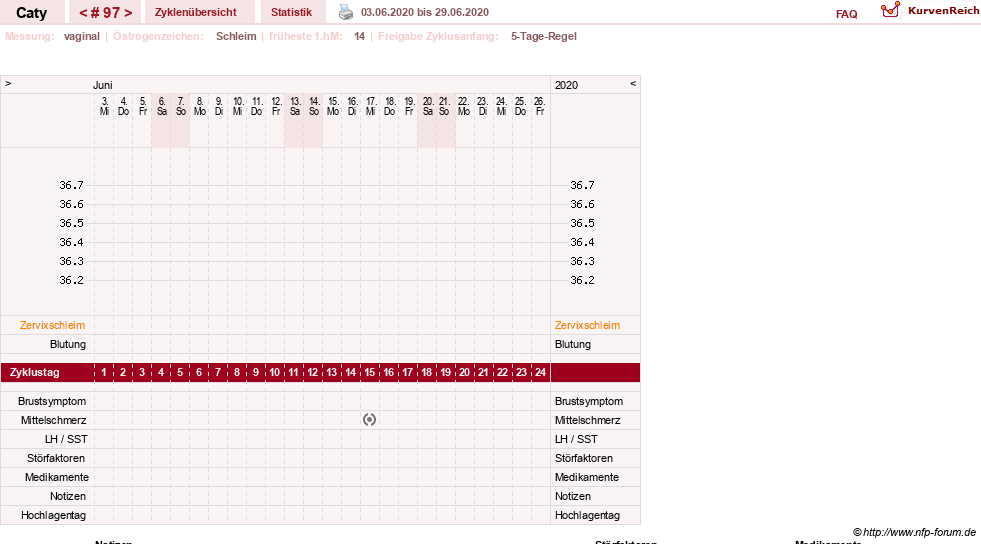Click früheste 1.hM value '14'
Image resolution: width=981 pixels, height=544 pixels.
[x=359, y=36]
